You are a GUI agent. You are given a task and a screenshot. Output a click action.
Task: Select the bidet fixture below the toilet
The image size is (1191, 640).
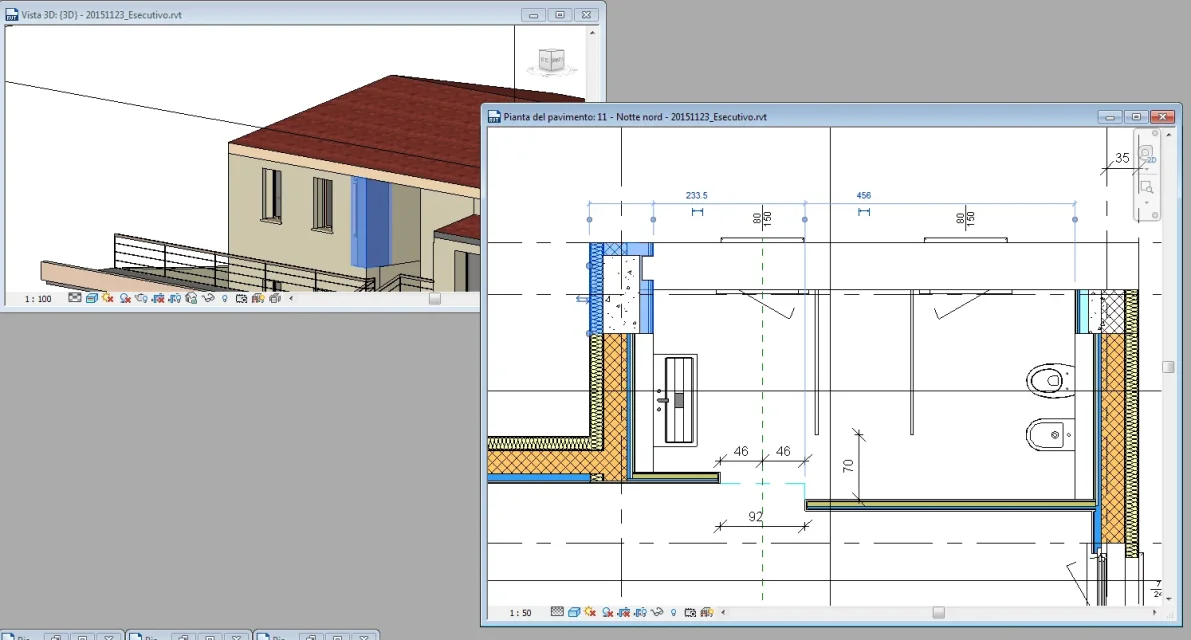(x=1050, y=435)
